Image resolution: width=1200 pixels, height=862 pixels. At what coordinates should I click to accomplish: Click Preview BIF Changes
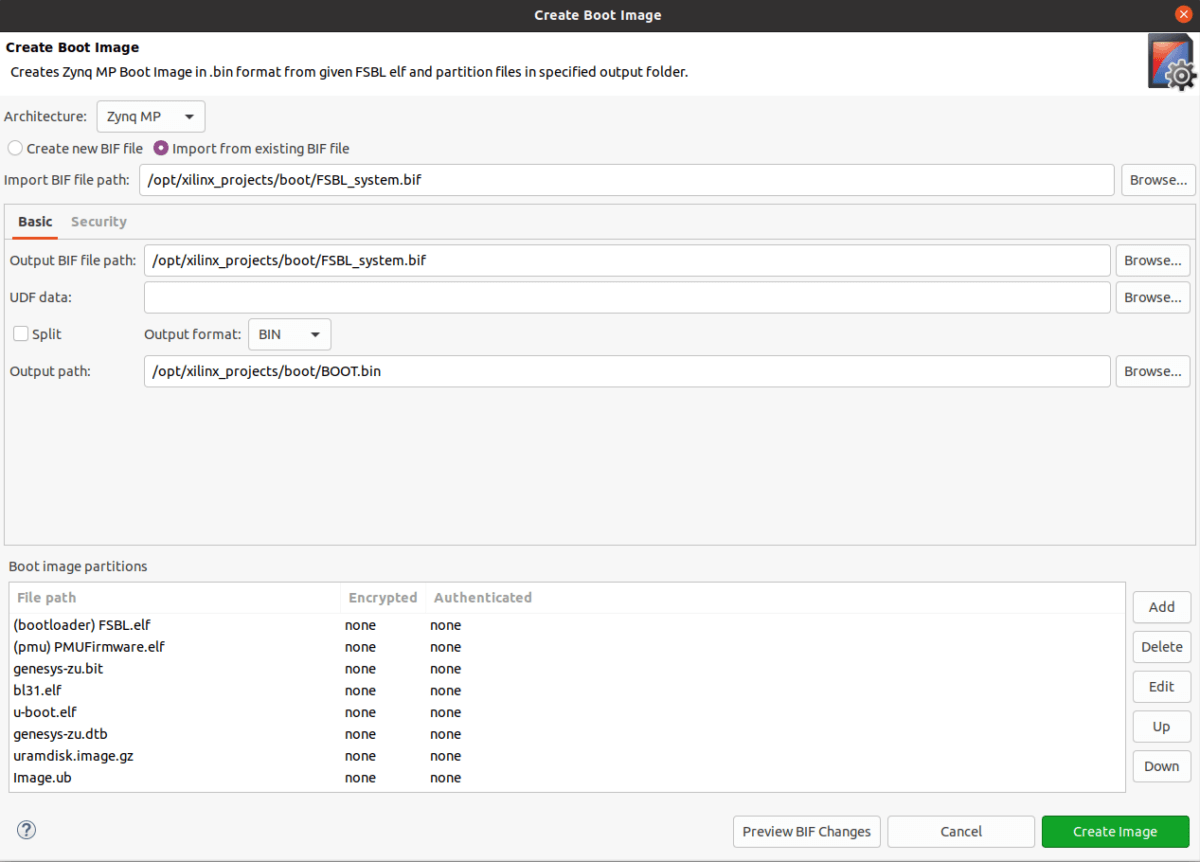[806, 831]
